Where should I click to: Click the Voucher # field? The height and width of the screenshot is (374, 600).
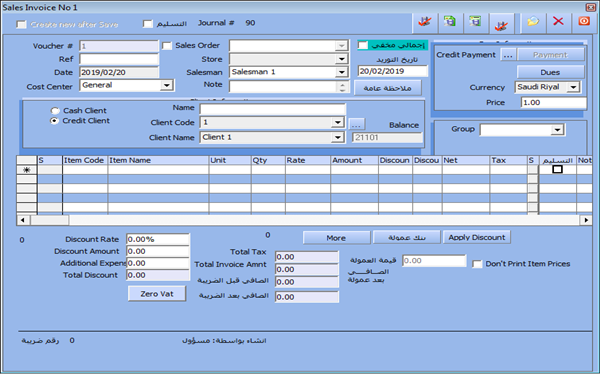point(119,46)
